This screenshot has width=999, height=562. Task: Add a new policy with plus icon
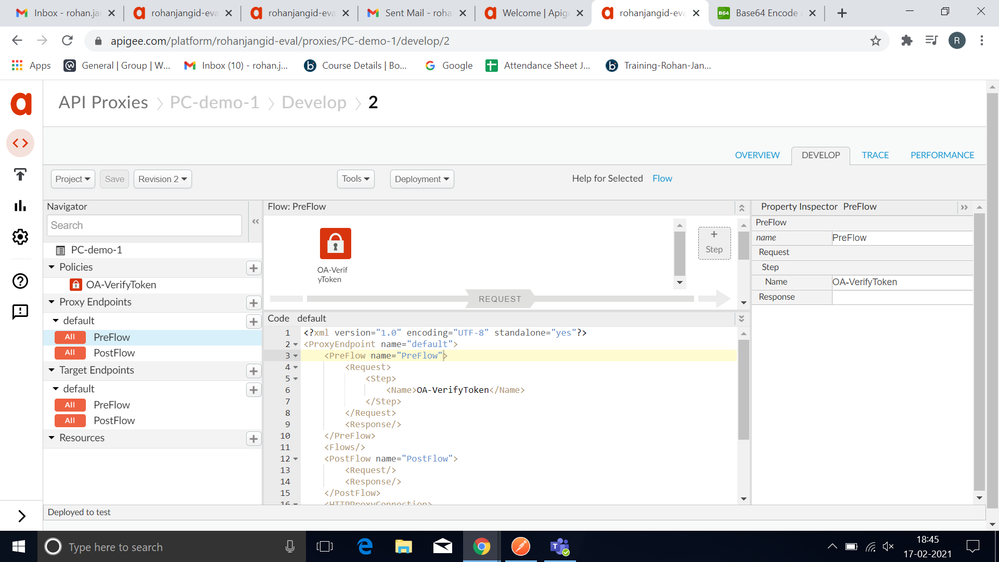(254, 268)
